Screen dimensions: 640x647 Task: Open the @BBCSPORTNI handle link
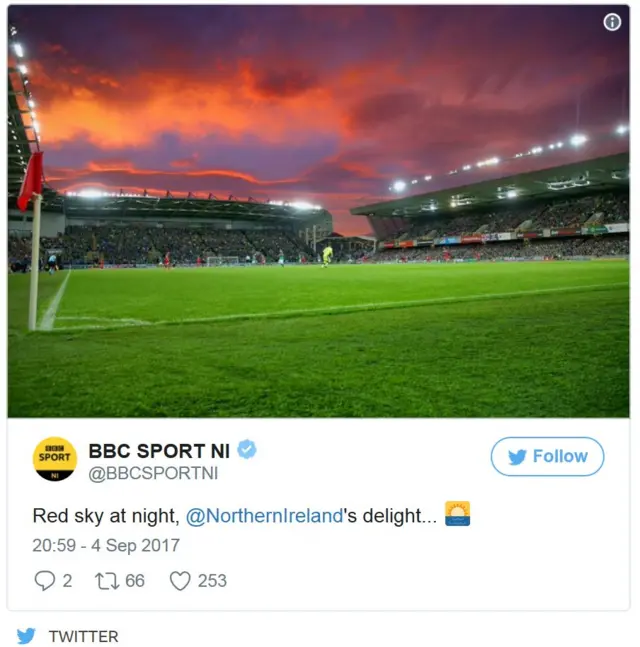(153, 474)
